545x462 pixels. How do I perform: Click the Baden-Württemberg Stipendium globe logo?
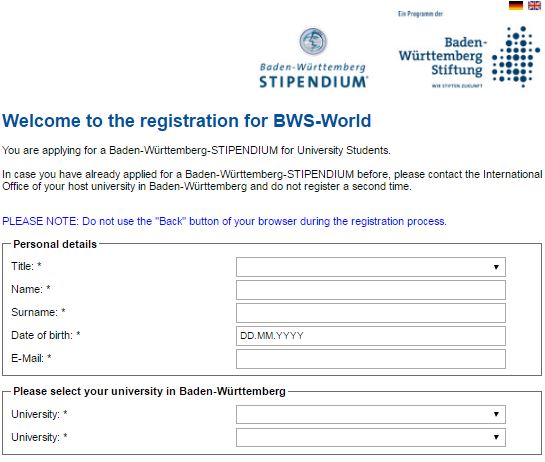(x=313, y=41)
